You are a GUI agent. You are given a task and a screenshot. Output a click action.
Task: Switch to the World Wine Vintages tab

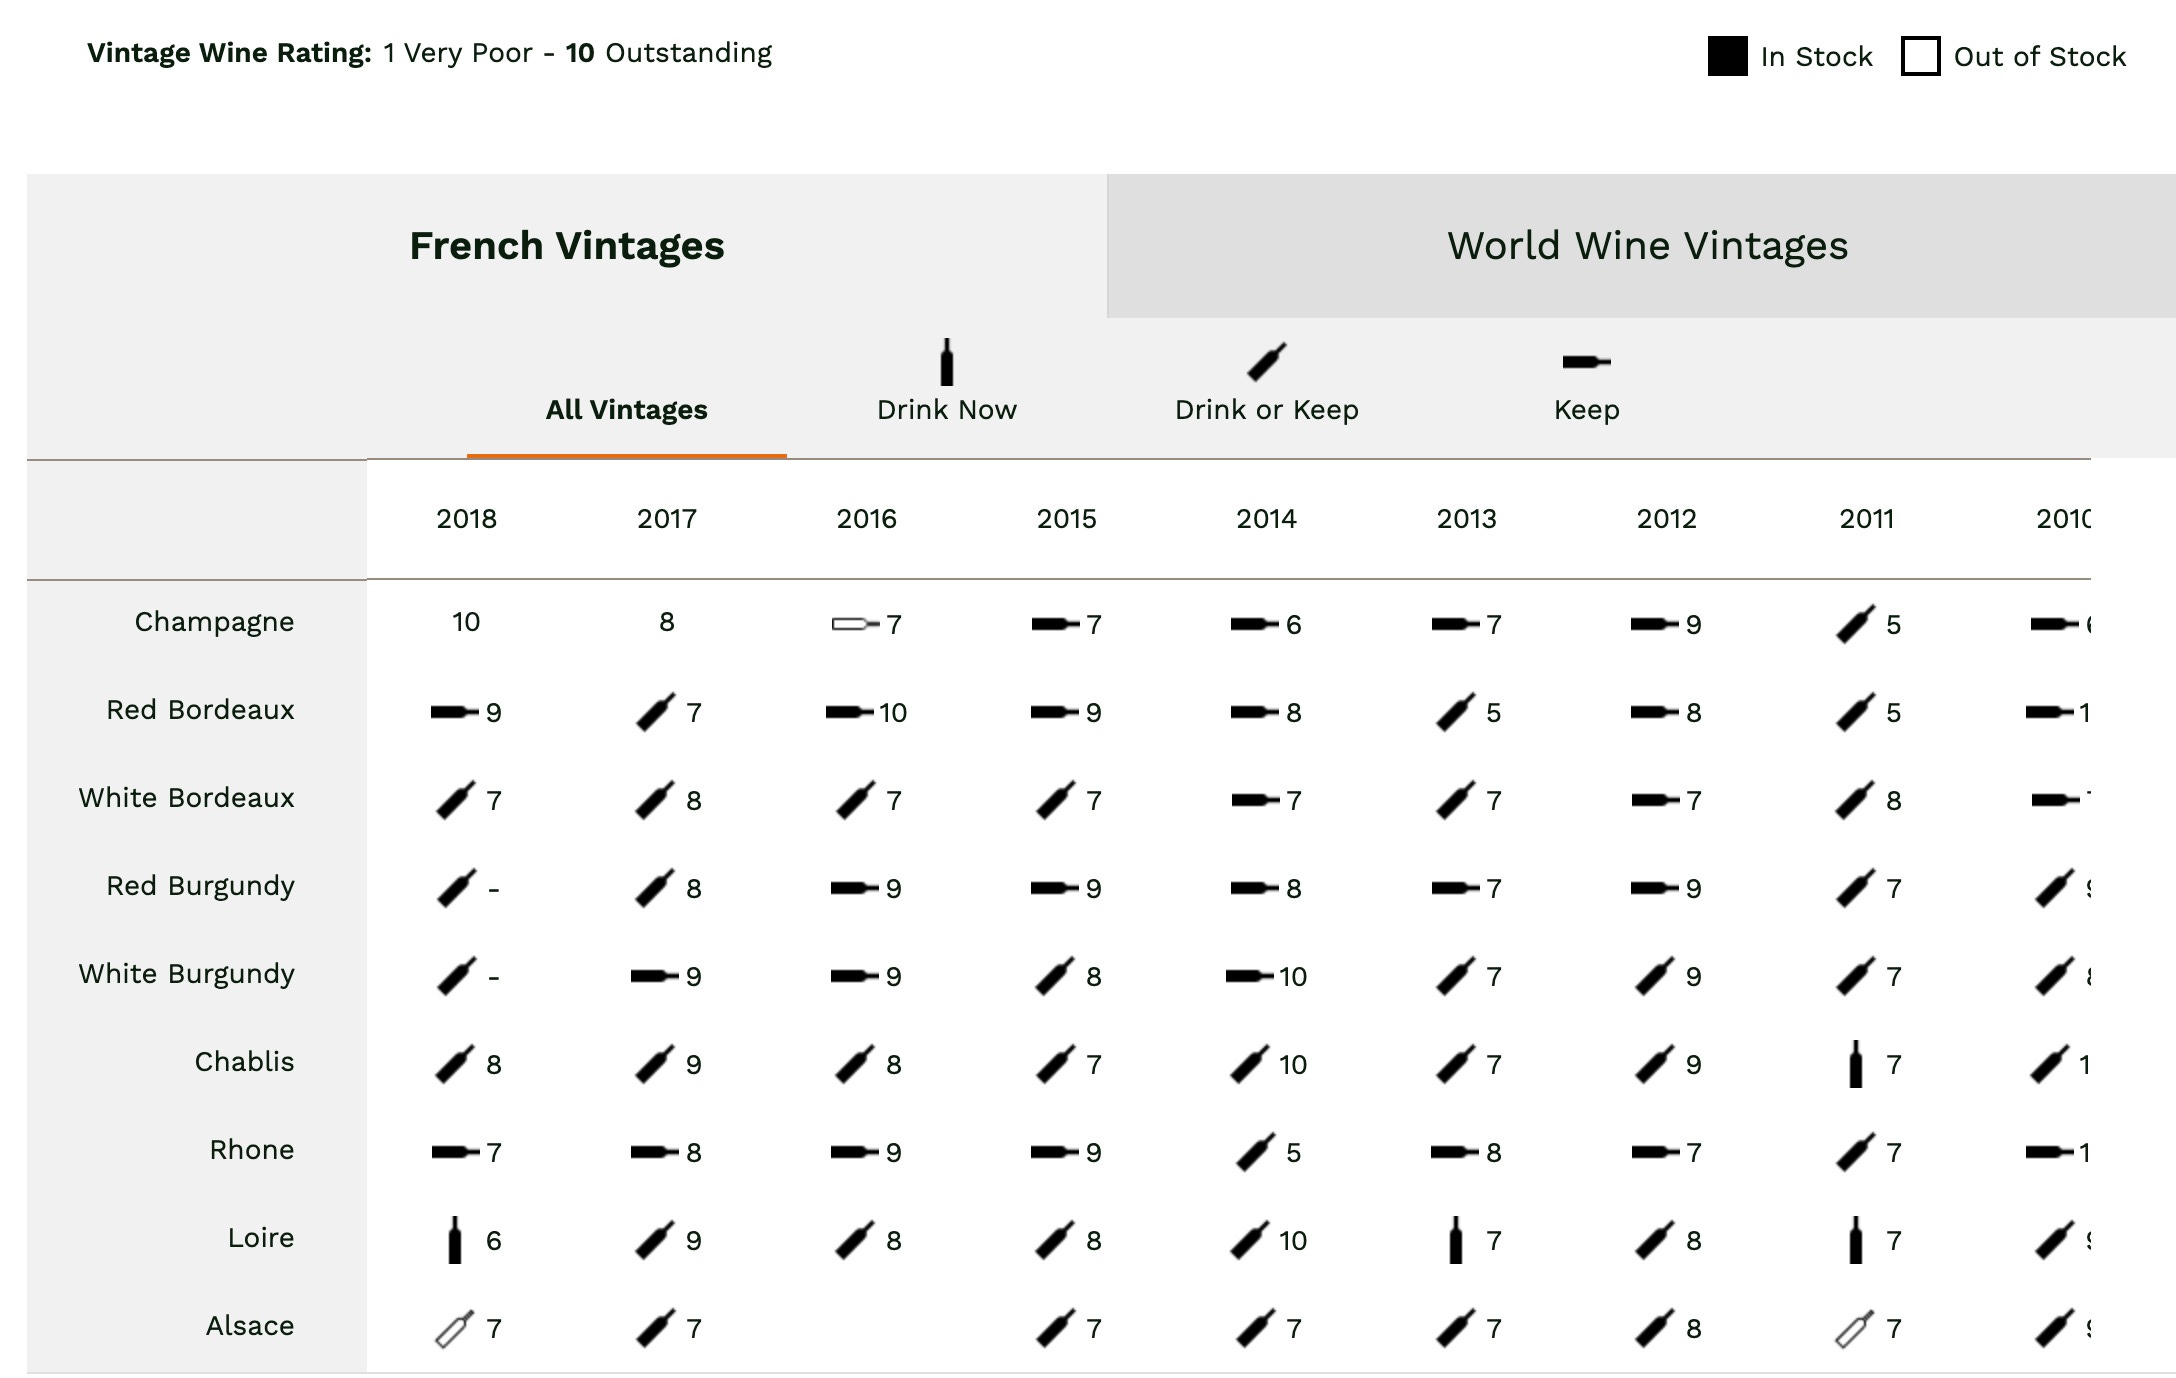(1645, 244)
